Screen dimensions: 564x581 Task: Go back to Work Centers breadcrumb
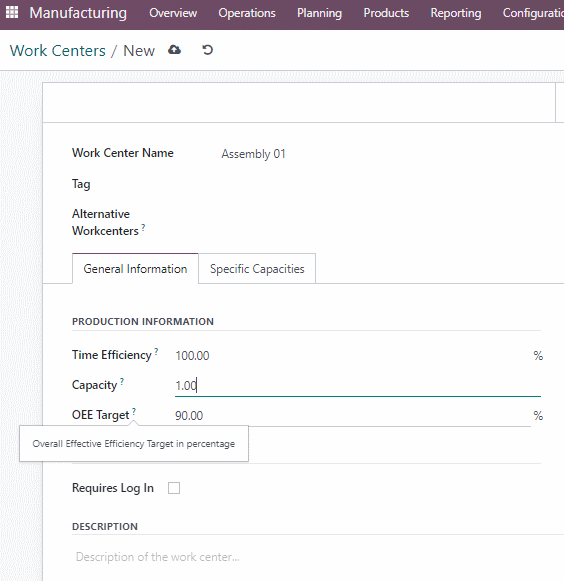[x=57, y=50]
